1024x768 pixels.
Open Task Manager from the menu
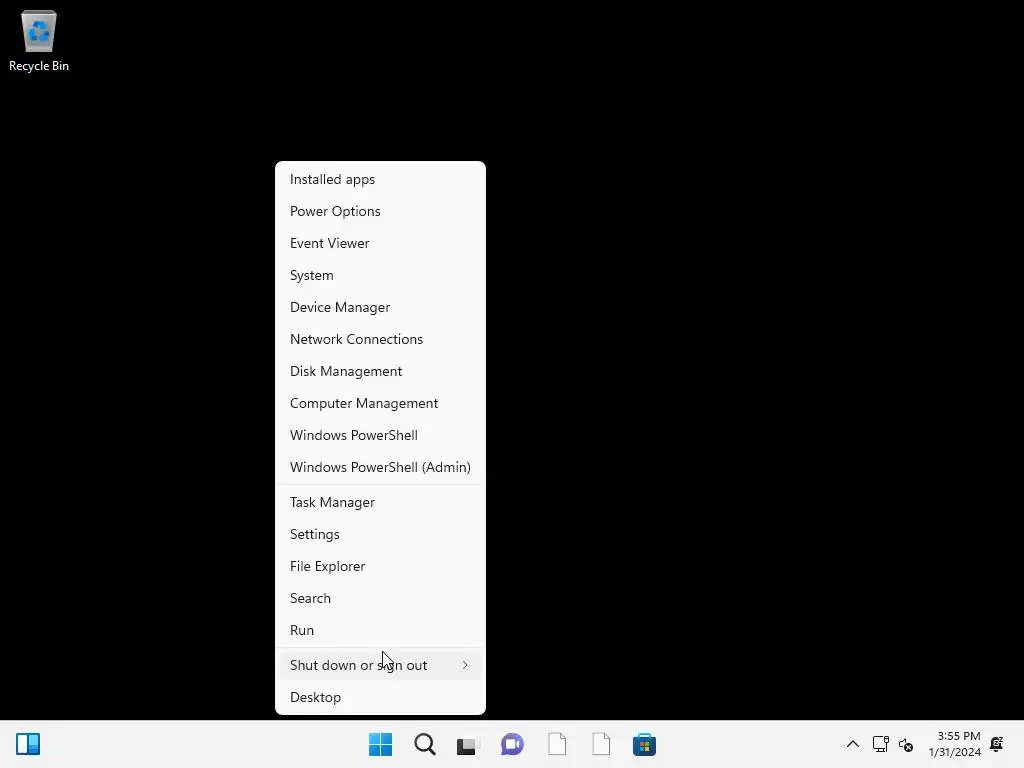pyautogui.click(x=380, y=502)
